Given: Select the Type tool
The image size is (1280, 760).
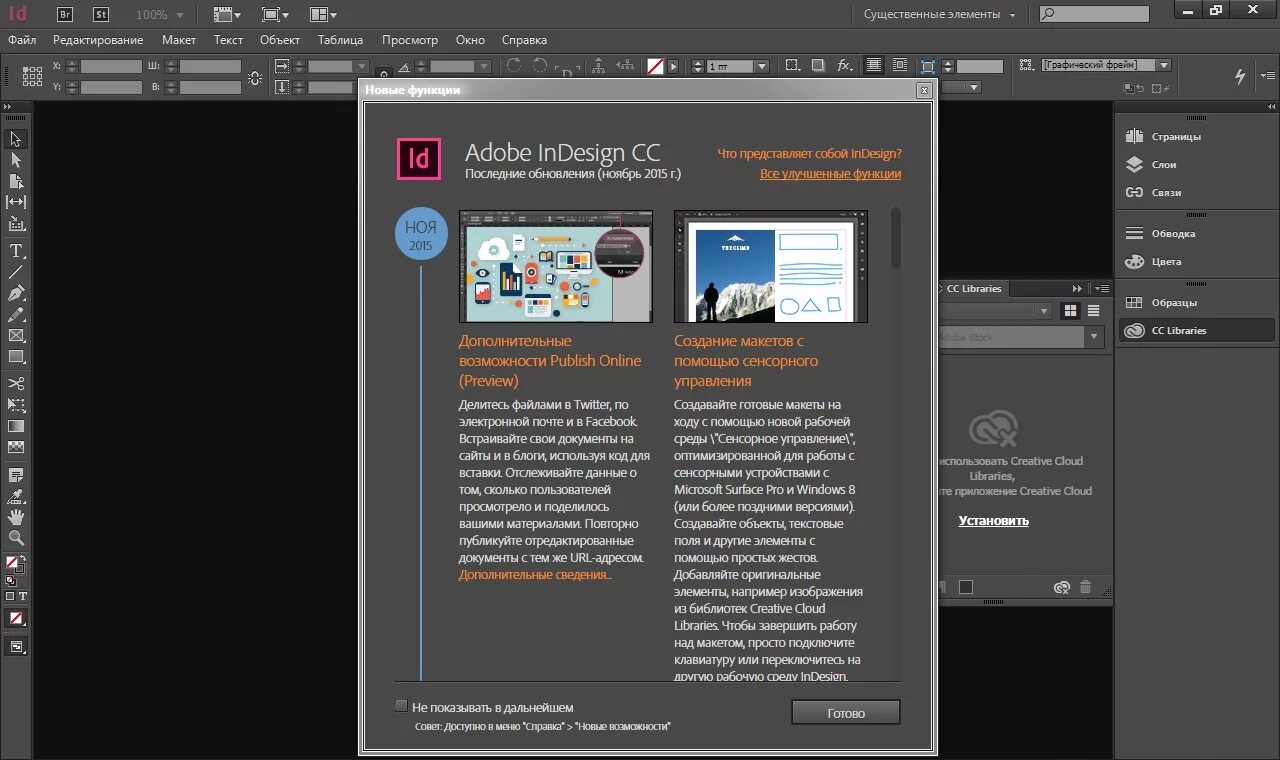Looking at the screenshot, I should pyautogui.click(x=16, y=251).
